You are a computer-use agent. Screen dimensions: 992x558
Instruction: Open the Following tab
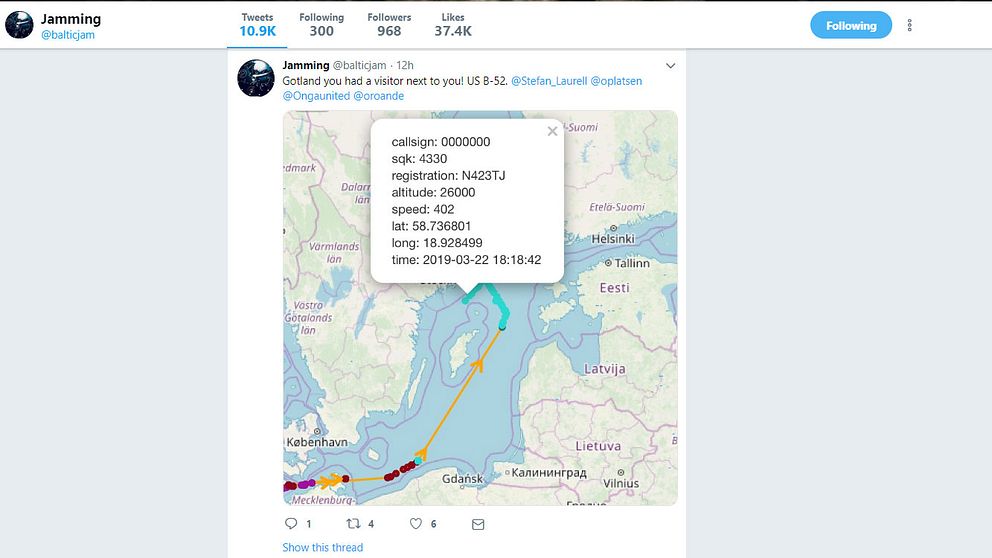point(321,25)
